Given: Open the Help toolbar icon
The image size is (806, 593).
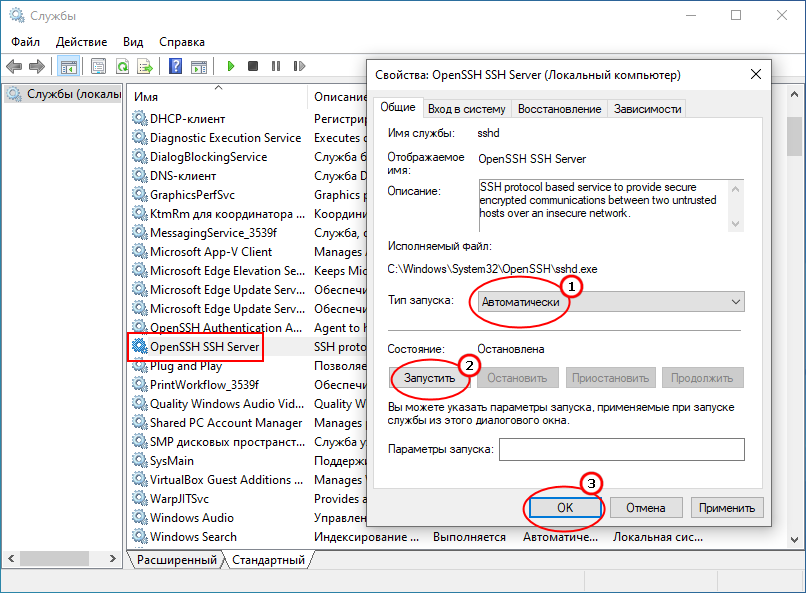Looking at the screenshot, I should point(175,66).
